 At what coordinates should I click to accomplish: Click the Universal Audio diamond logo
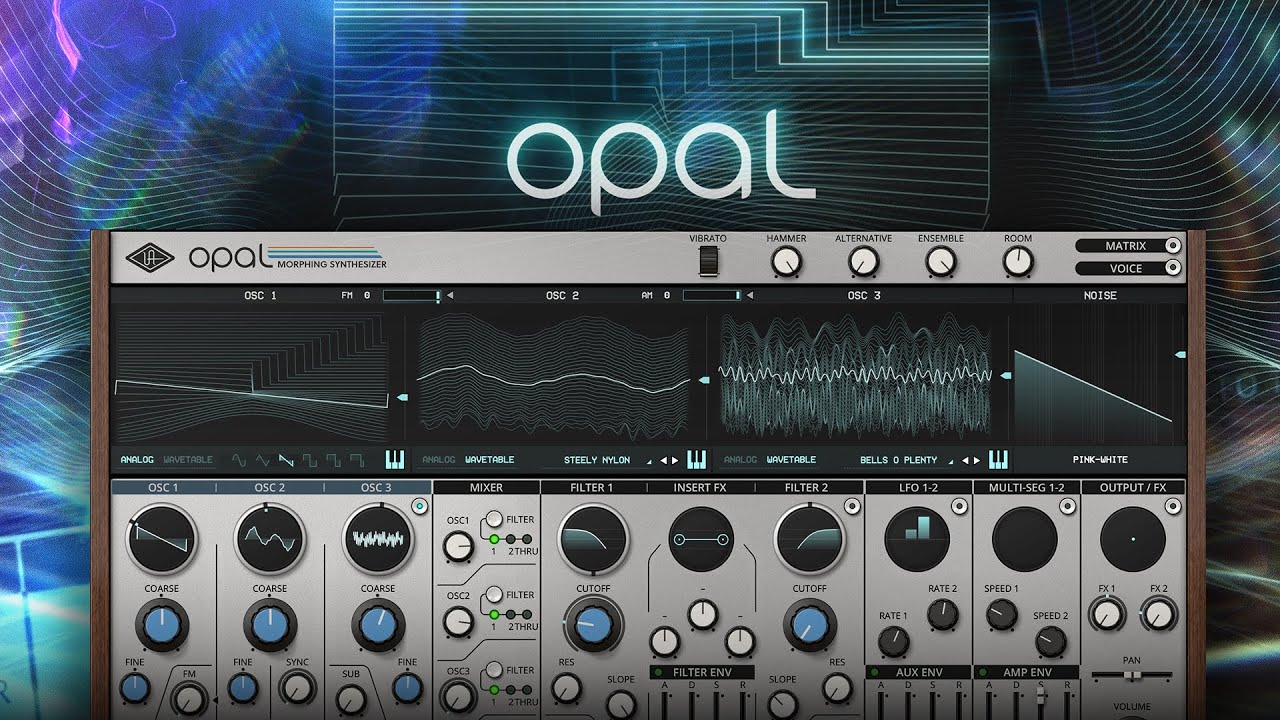(x=150, y=259)
